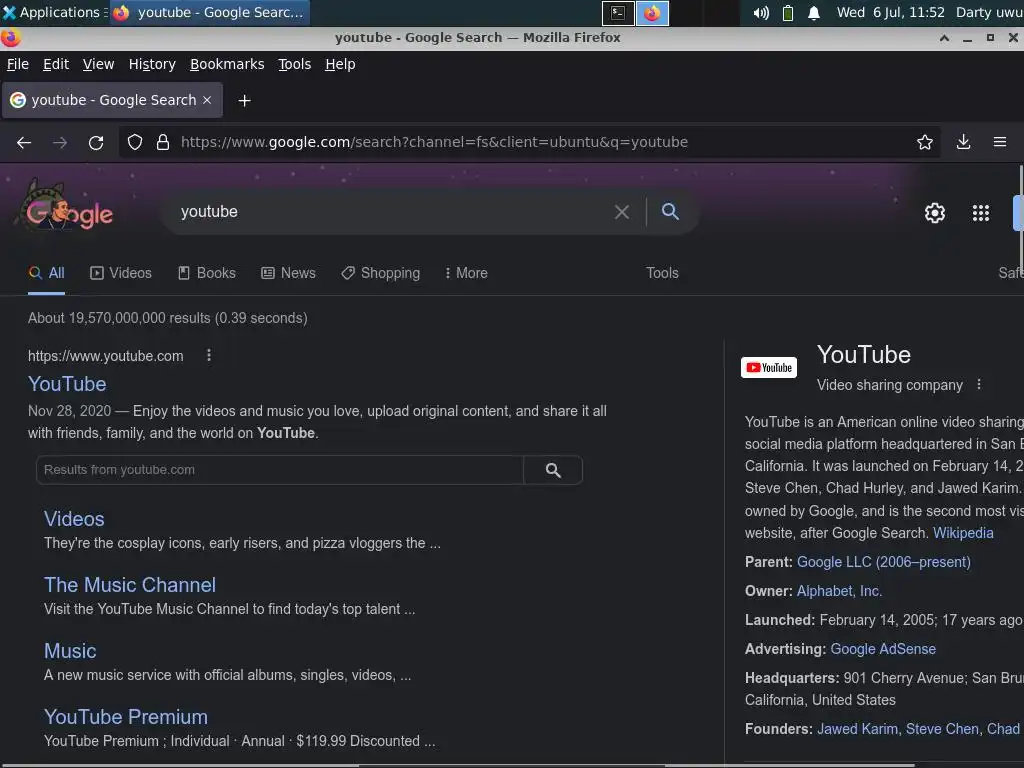
Task: Open the Bookmarks menu
Action: 227,64
